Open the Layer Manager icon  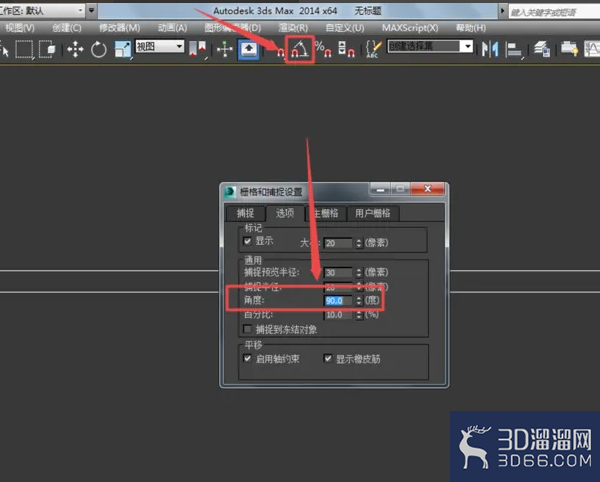(542, 49)
